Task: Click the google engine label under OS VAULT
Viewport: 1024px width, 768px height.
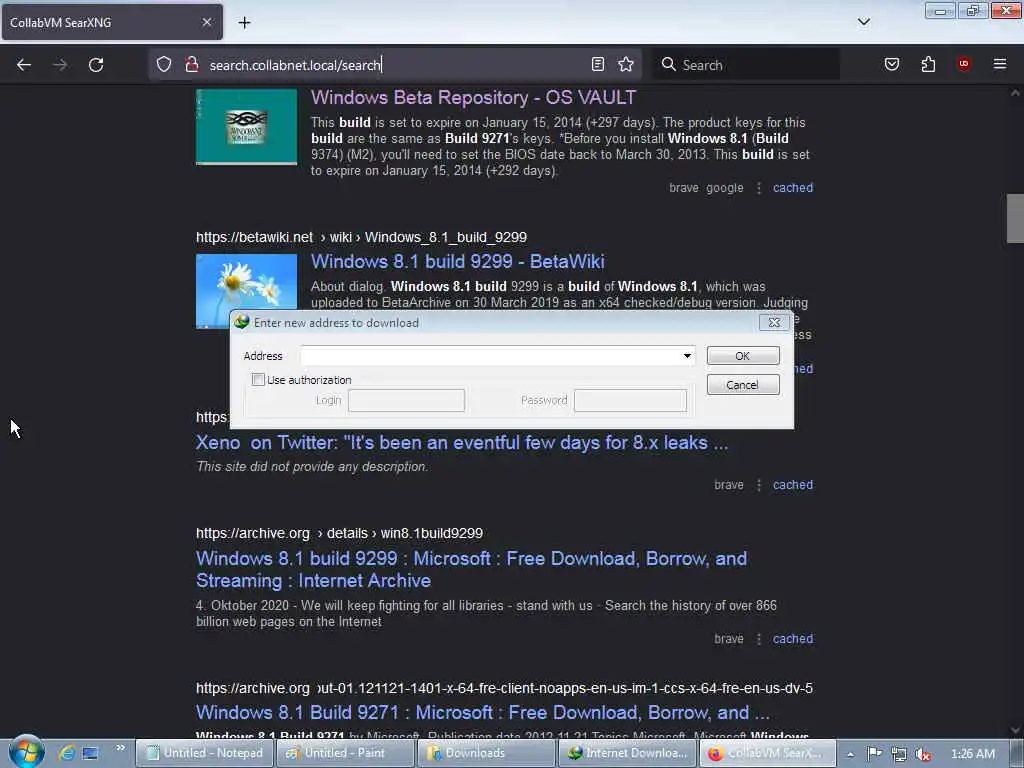Action: tap(725, 188)
